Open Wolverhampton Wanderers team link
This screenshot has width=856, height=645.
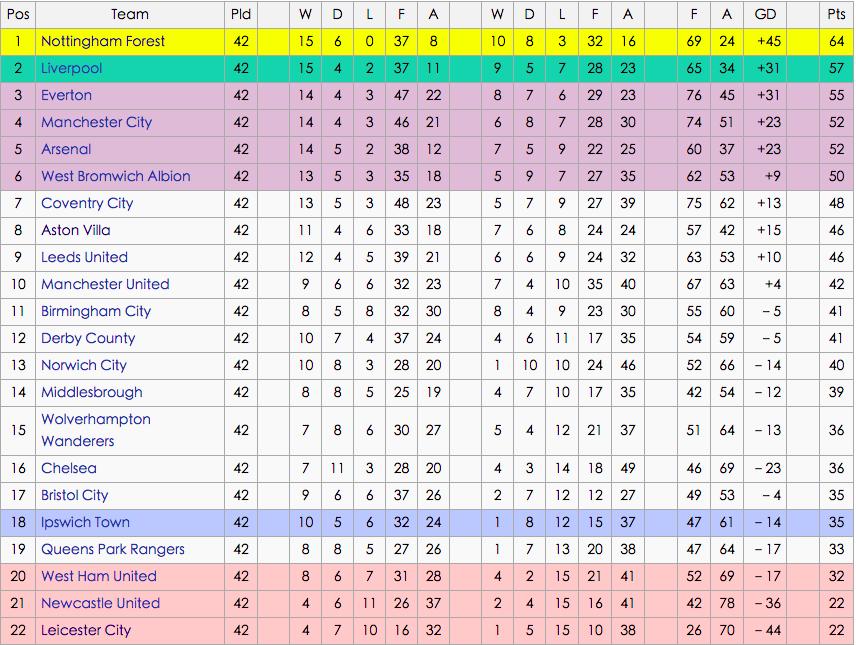tap(96, 430)
